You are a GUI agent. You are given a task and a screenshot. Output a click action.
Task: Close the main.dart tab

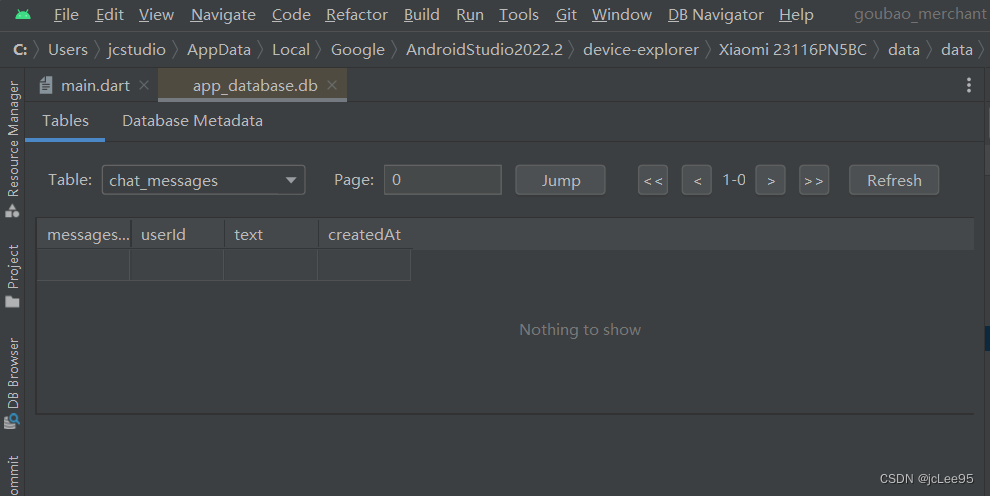(x=144, y=85)
